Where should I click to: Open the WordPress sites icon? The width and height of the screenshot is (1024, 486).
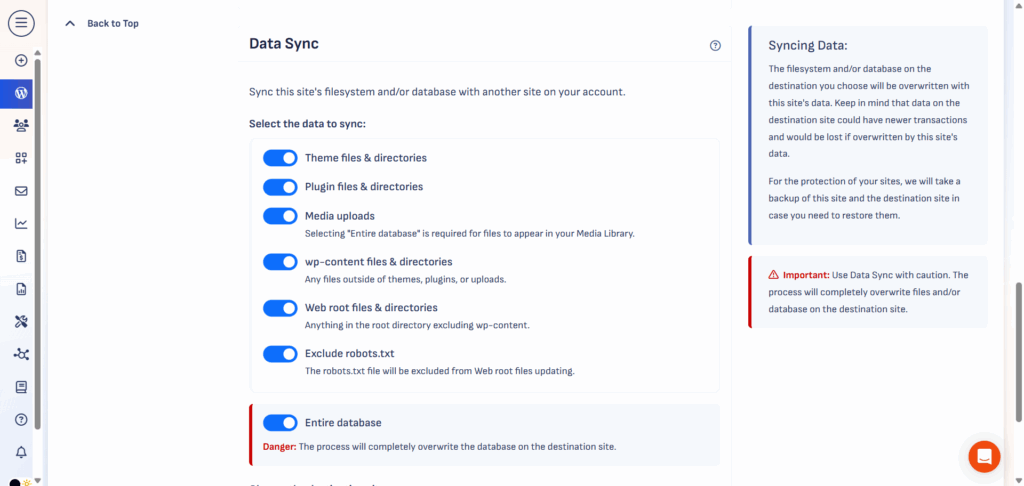pyautogui.click(x=21, y=93)
